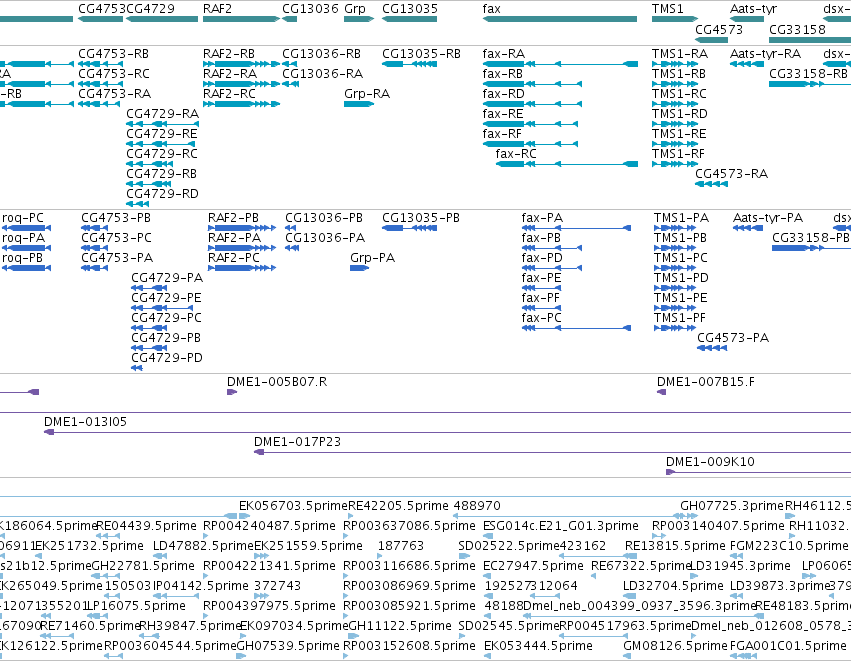Click the CG4729-PD protein label
Viewport: 851px width, 661px height.
pyautogui.click(x=167, y=358)
